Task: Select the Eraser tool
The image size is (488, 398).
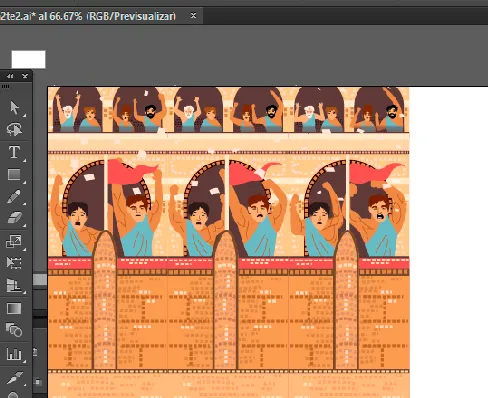Action: (x=14, y=218)
